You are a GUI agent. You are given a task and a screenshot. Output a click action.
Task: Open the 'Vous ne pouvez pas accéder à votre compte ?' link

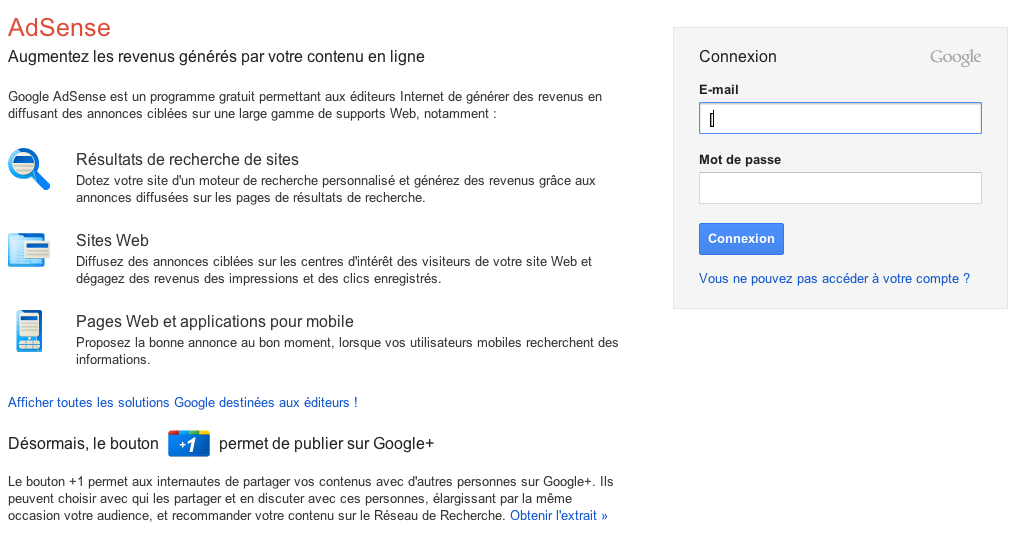pos(834,279)
